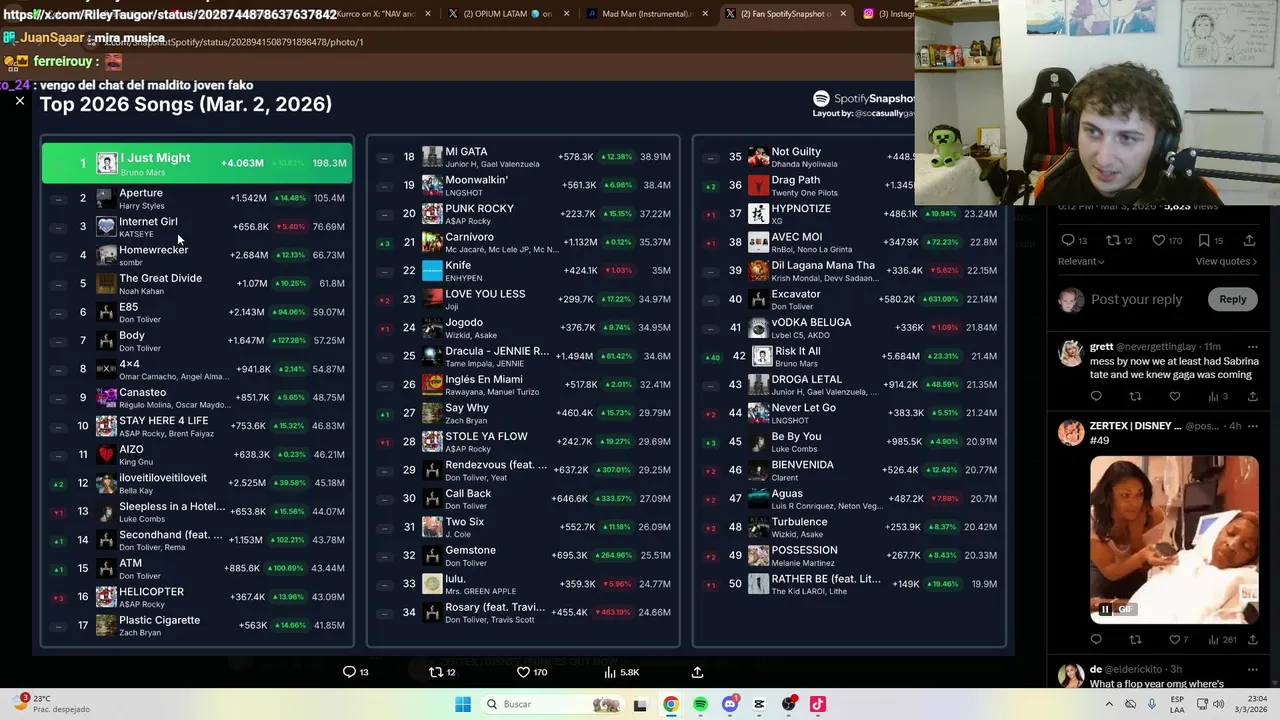Click the 'Aperture' song title
Viewport: 1280px width, 720px height.
(x=141, y=193)
